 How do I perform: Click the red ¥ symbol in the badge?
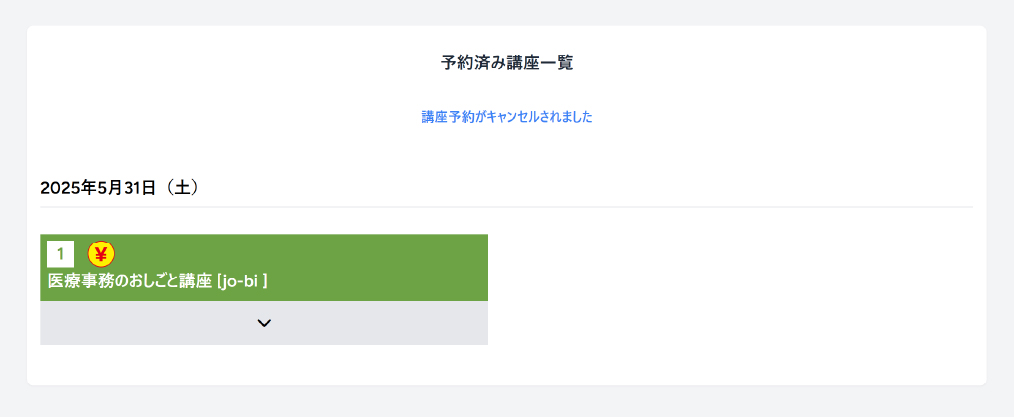click(x=101, y=254)
